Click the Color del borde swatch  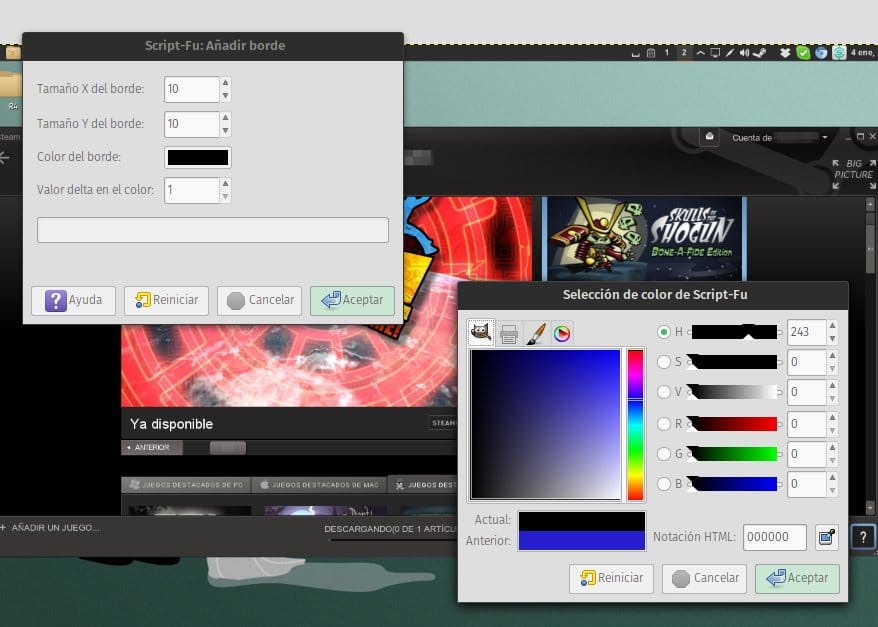[x=198, y=157]
